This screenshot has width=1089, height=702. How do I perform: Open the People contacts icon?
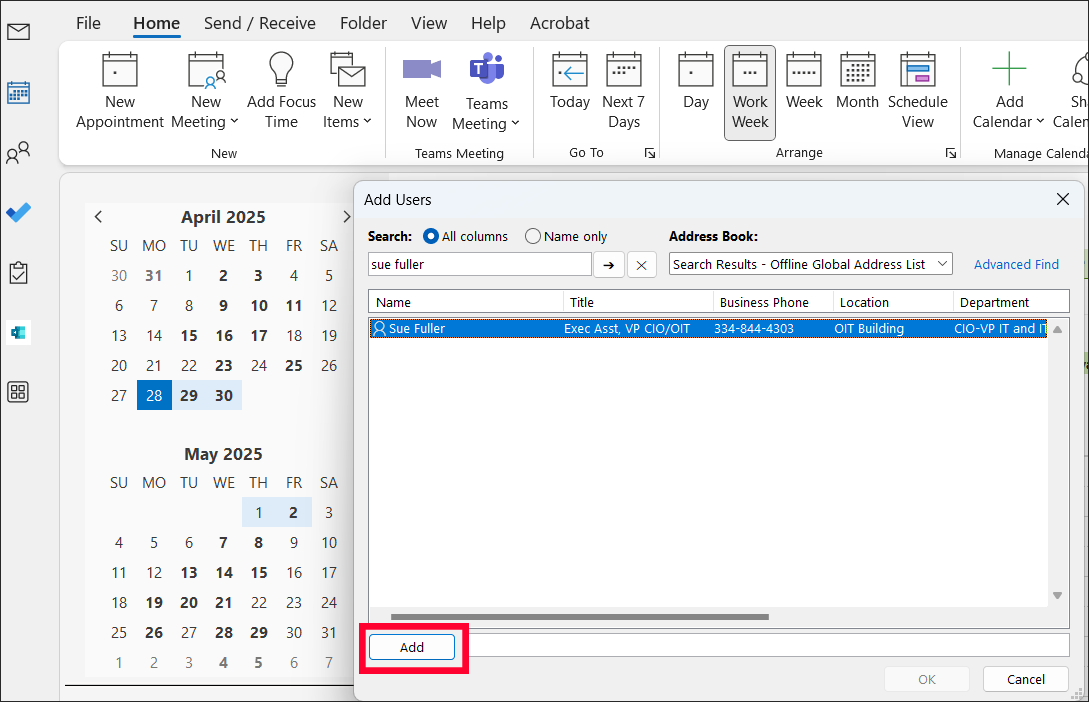tap(18, 152)
